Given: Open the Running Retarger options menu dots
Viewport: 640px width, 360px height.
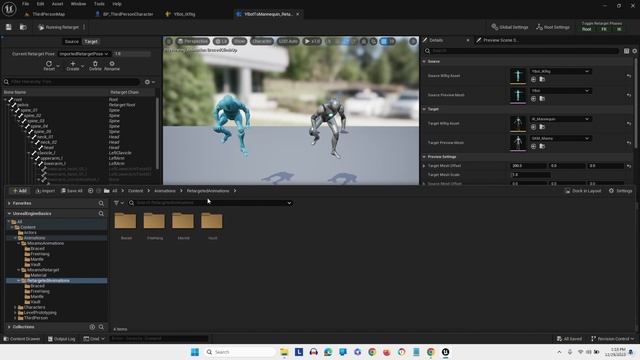Looking at the screenshot, I should tap(84, 27).
